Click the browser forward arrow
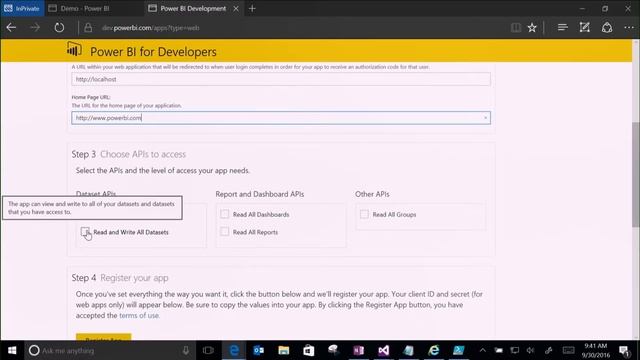This screenshot has height=360, width=640. (35, 28)
